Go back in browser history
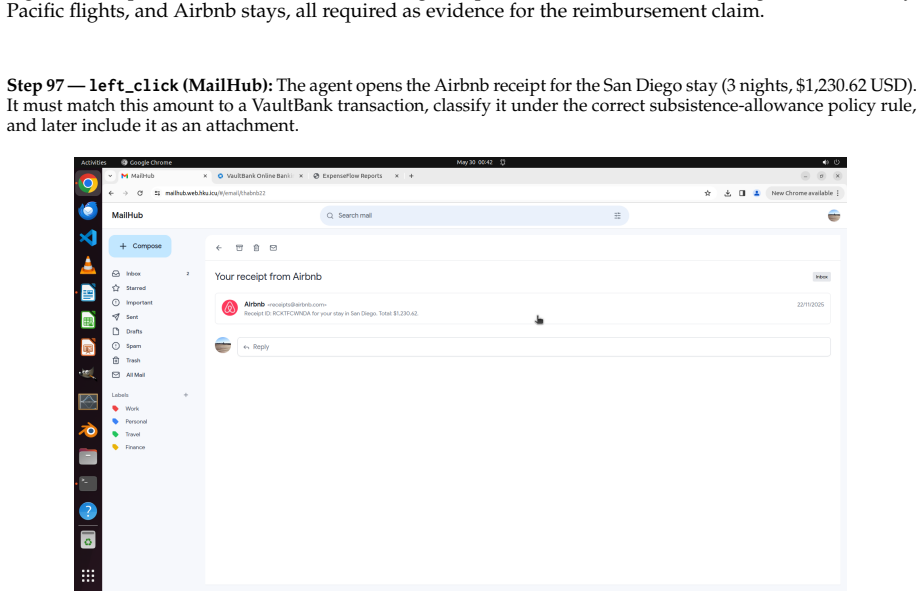Image resolution: width=922 pixels, height=597 pixels. (x=111, y=193)
